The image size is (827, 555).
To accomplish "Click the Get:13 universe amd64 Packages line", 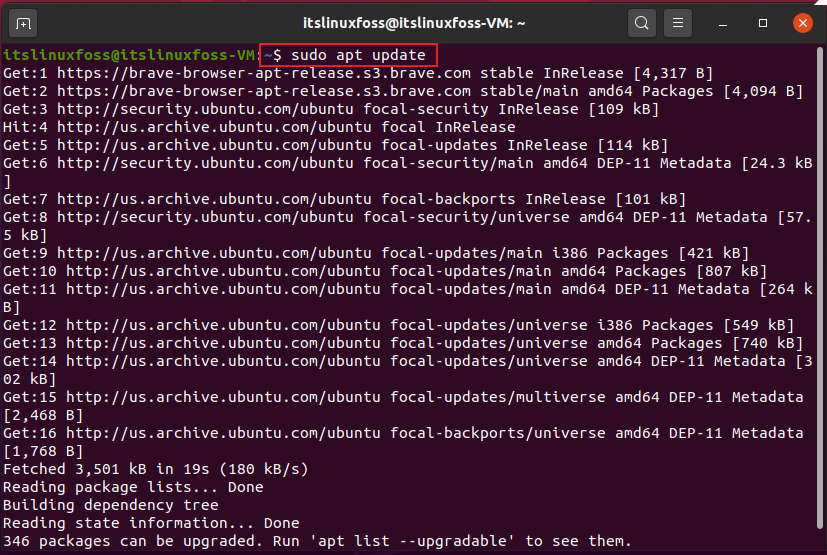I will pyautogui.click(x=403, y=343).
